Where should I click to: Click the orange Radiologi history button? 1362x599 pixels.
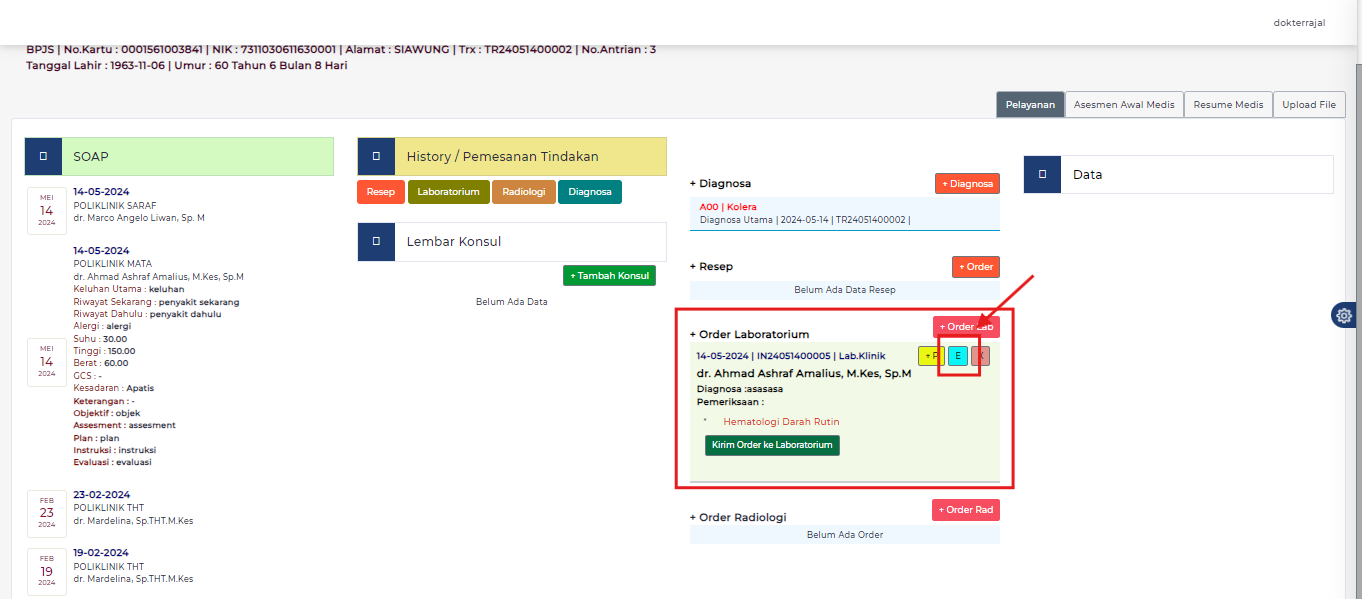click(x=523, y=192)
